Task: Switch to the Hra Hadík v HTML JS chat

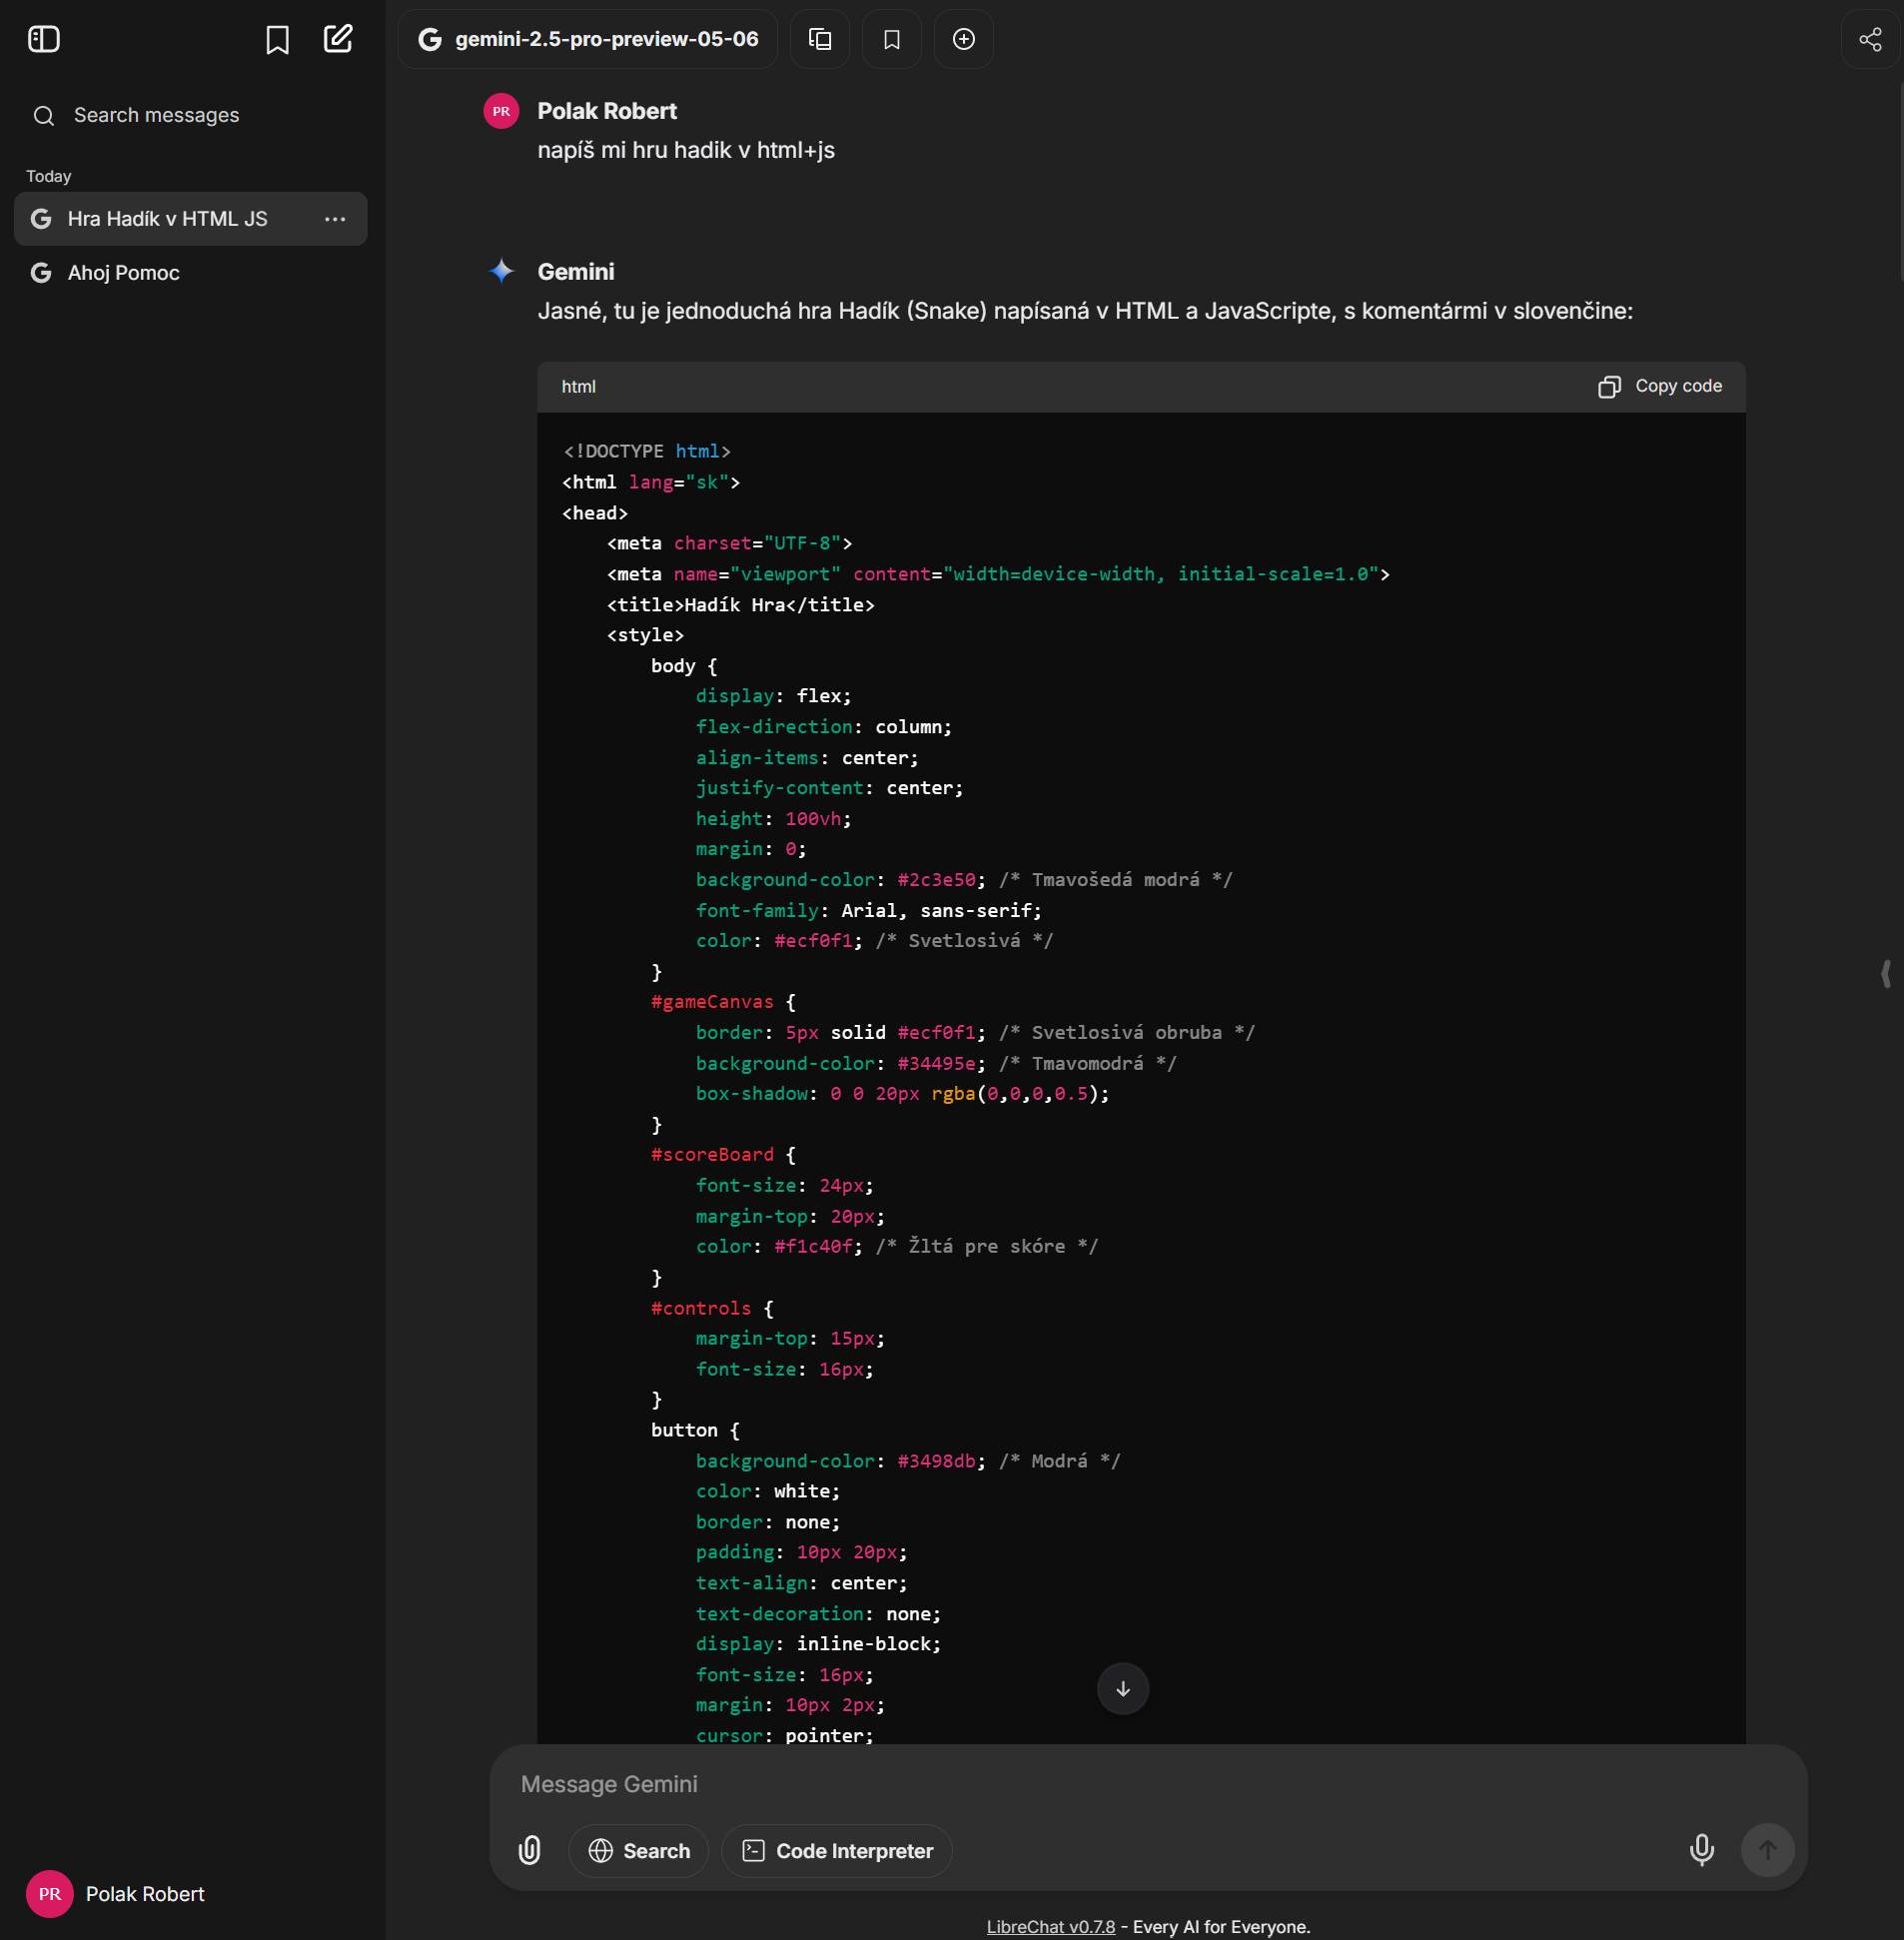Action: tap(166, 219)
